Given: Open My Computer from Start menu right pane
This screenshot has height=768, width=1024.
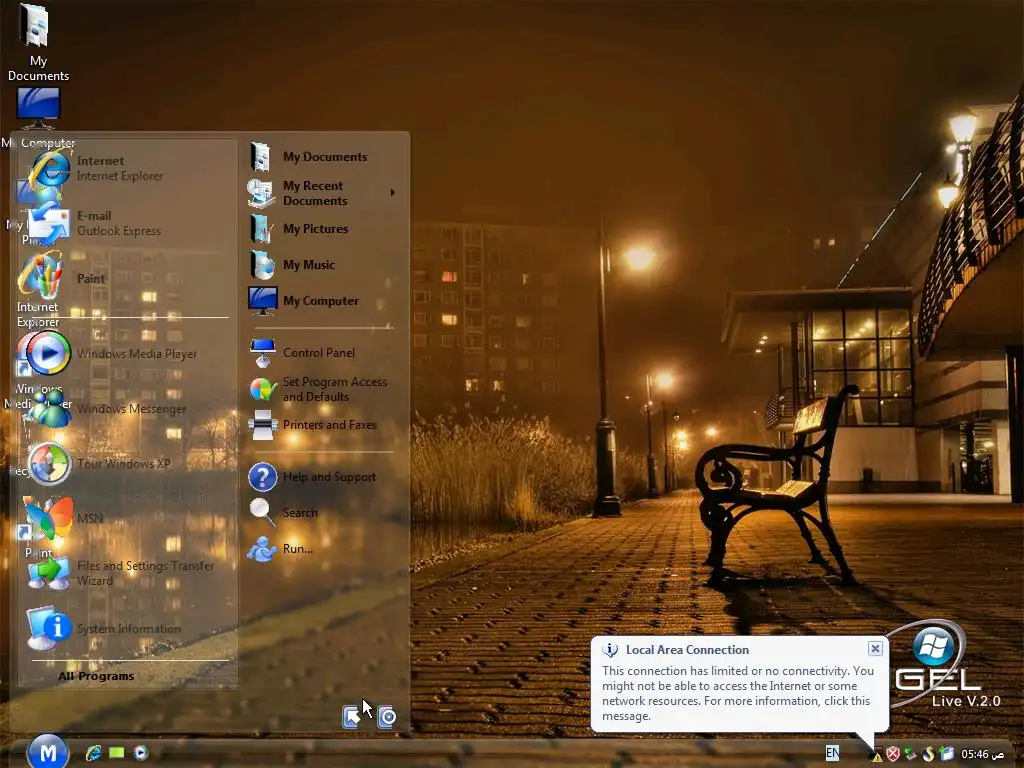Looking at the screenshot, I should [321, 301].
